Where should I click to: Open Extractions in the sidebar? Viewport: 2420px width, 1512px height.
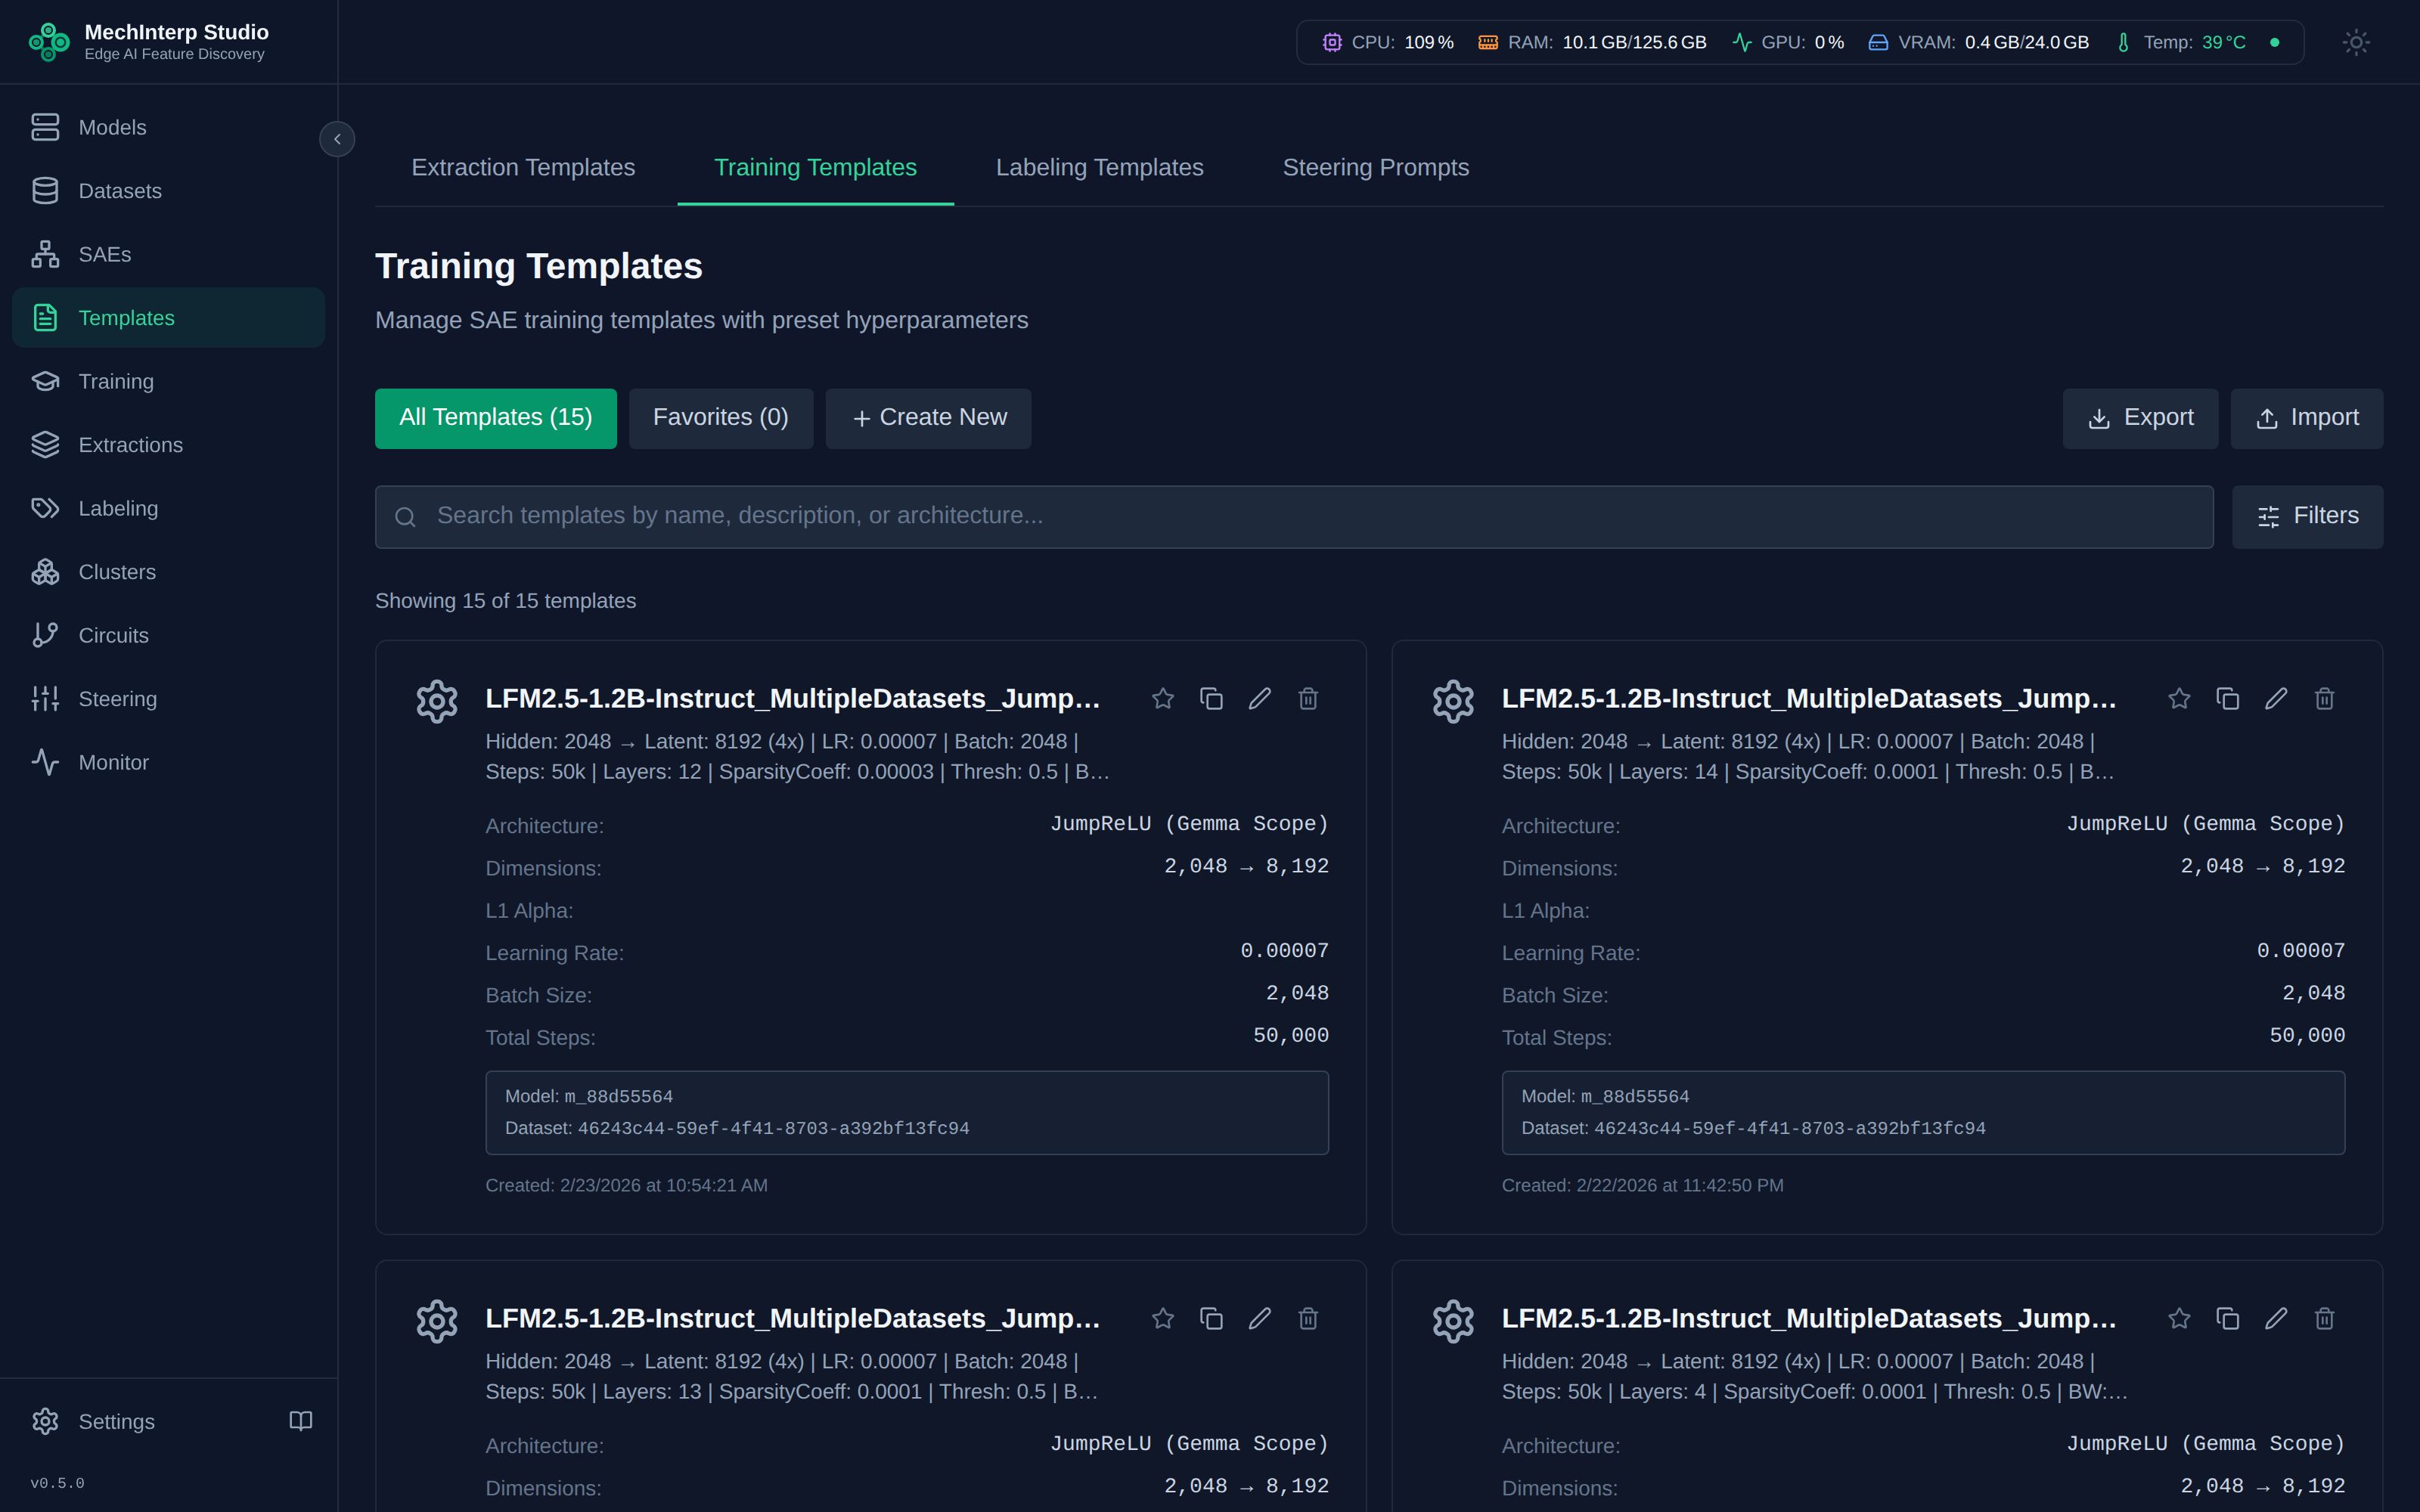pos(168,445)
